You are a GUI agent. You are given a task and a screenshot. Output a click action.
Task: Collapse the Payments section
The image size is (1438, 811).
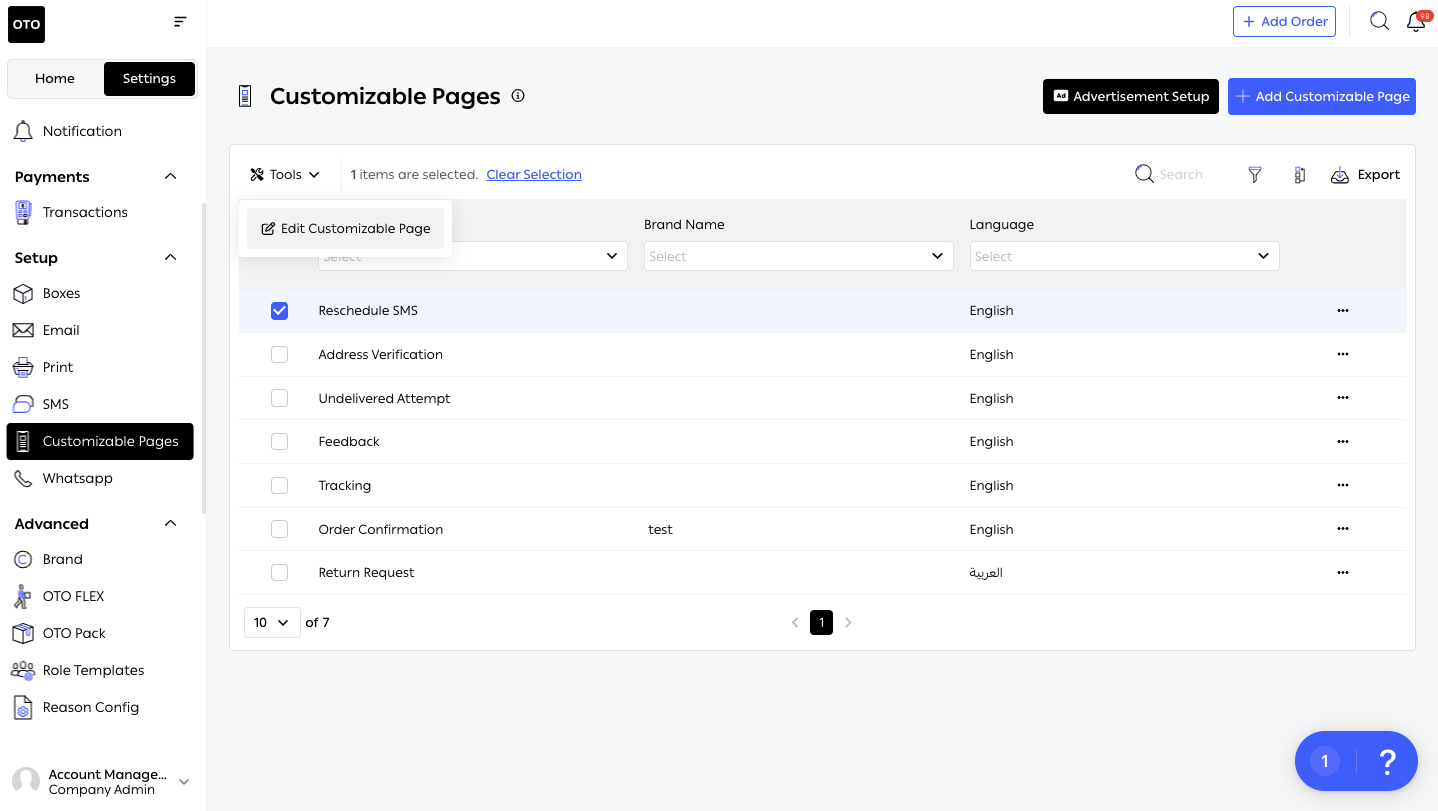click(x=170, y=177)
